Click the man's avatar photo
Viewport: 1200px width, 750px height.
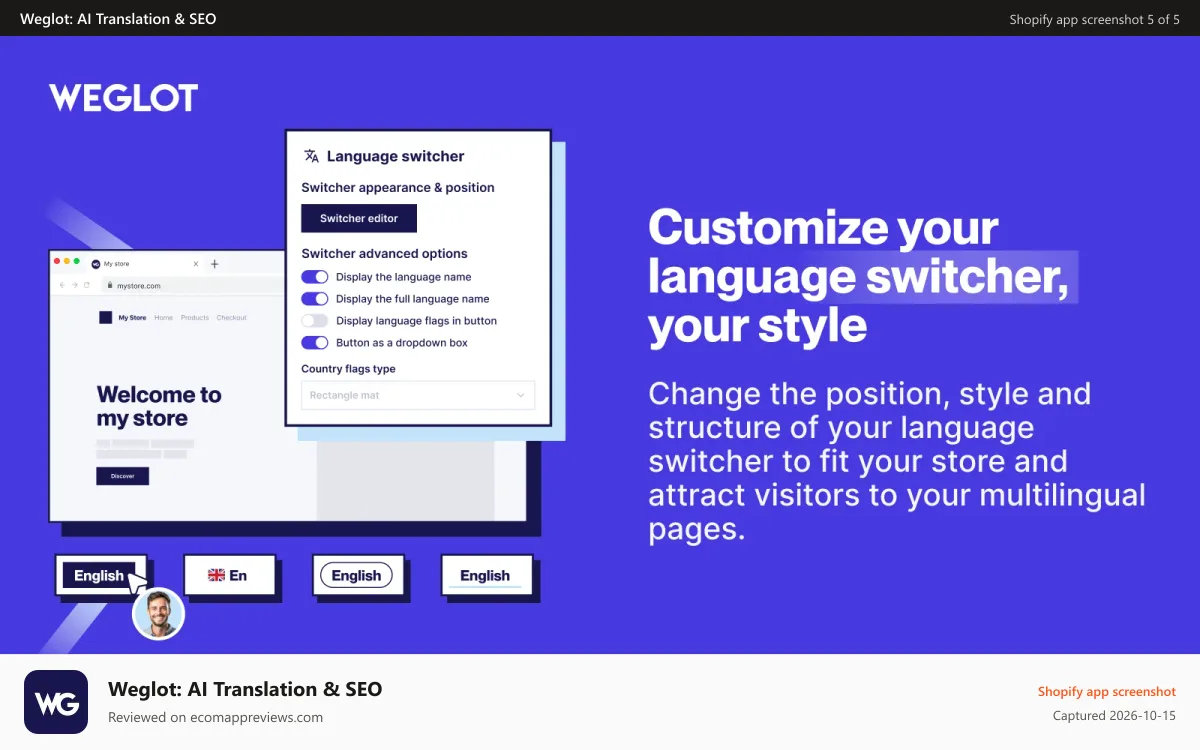(159, 613)
